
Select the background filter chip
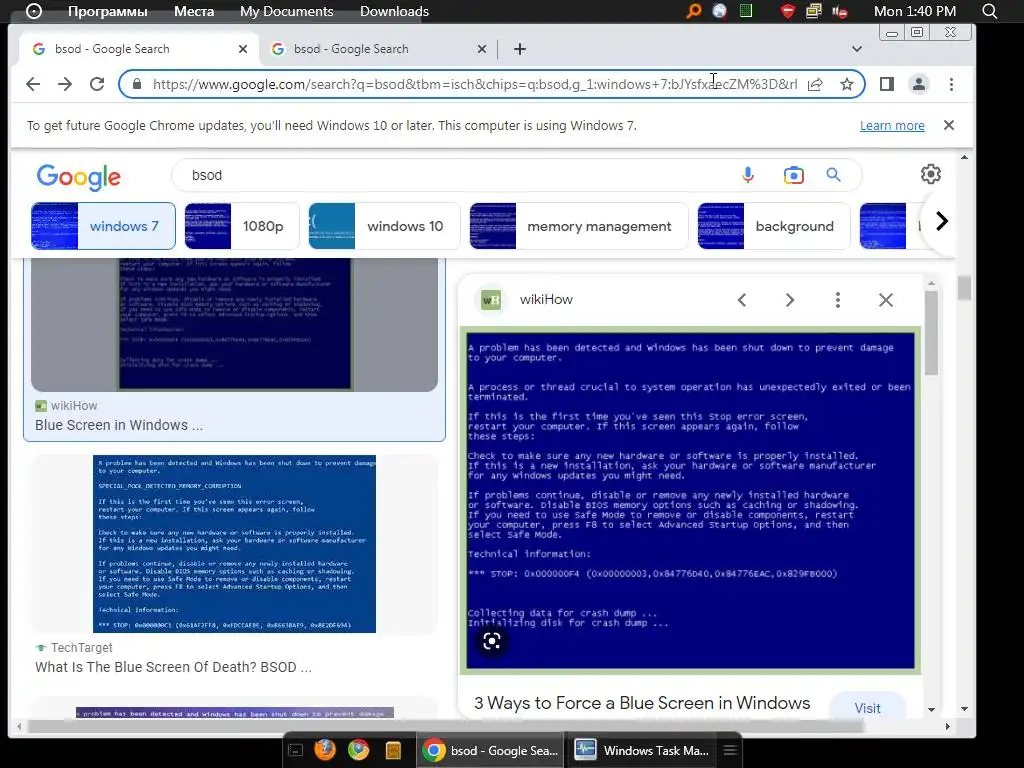click(x=774, y=226)
